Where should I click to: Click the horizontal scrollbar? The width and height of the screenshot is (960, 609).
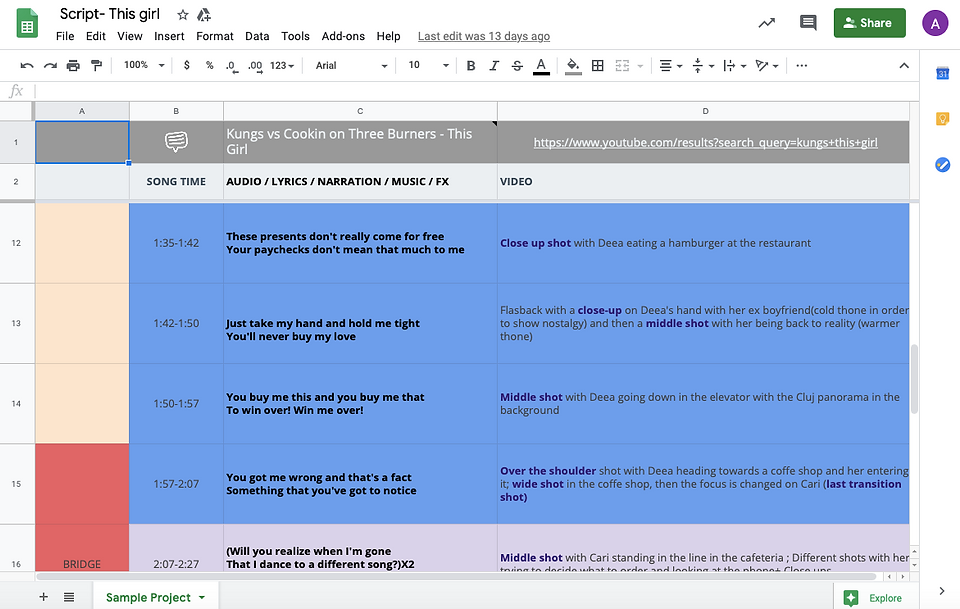456,577
